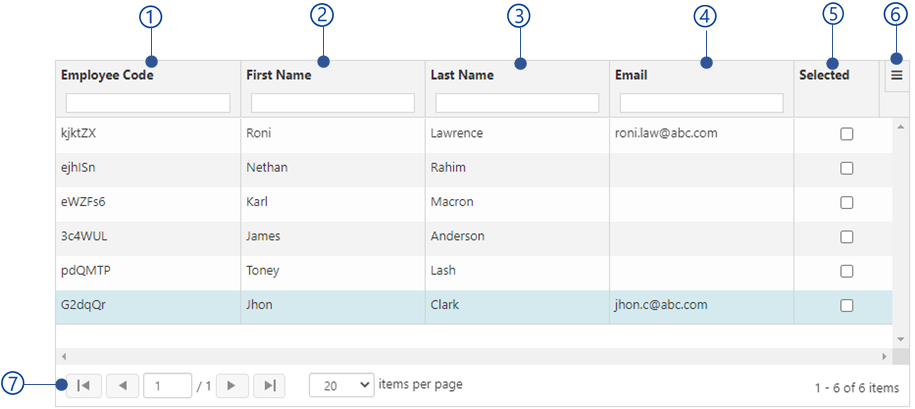
Task: Go to previous page arrow
Action: [123, 386]
